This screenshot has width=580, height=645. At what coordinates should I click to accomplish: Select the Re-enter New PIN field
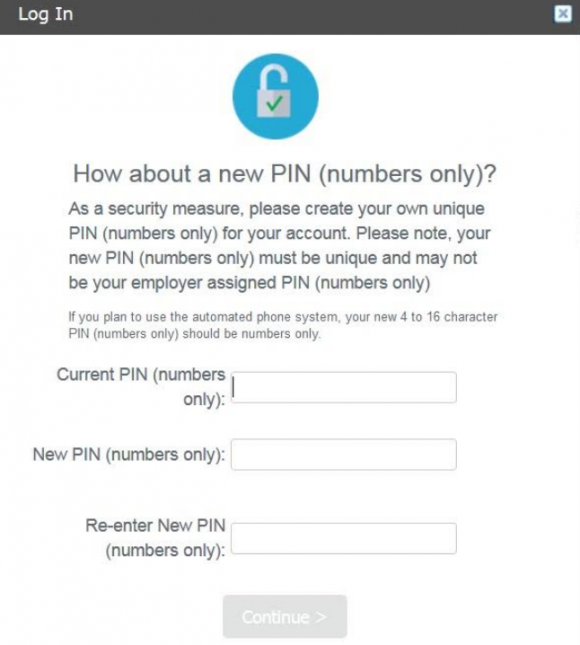344,538
